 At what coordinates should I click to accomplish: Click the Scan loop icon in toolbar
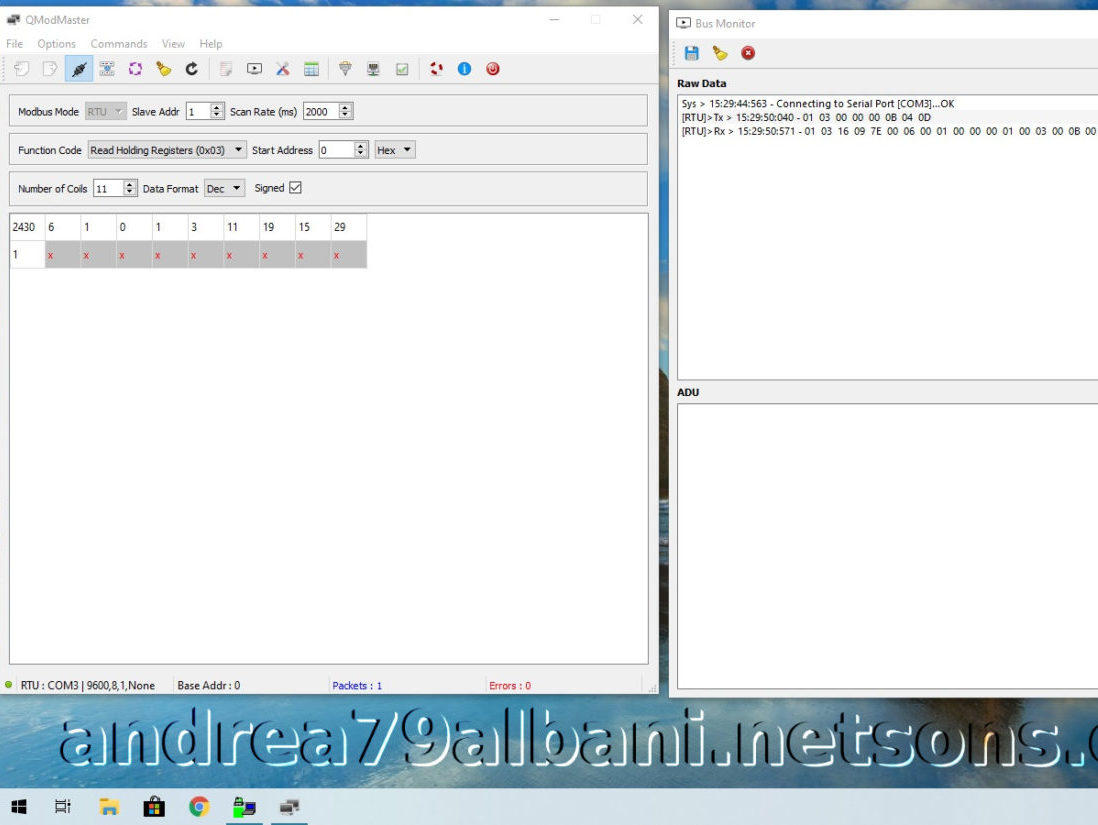tap(135, 69)
